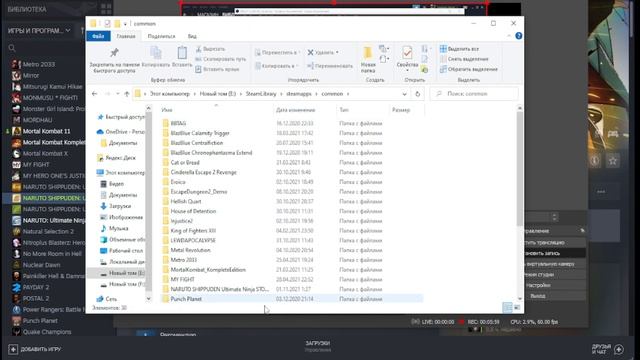Click Select all in ribbon

pyautogui.click(x=459, y=49)
